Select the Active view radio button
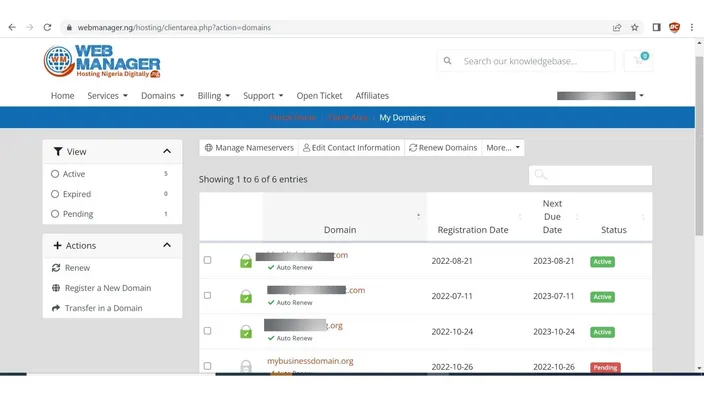 tap(55, 174)
